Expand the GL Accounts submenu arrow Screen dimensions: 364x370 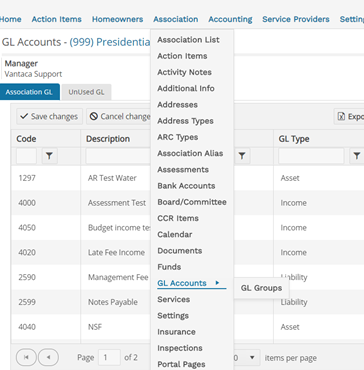217,283
